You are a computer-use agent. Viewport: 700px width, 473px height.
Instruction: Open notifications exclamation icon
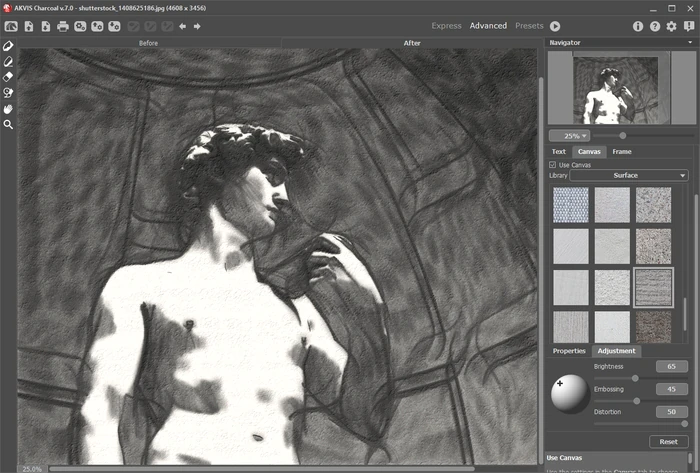[x=689, y=26]
